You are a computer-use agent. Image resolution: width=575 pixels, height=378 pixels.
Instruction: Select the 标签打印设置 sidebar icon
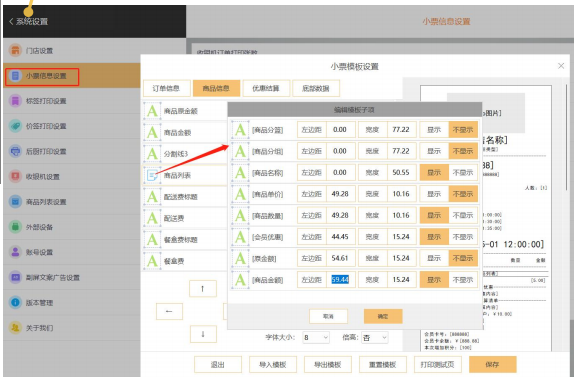click(x=15, y=100)
